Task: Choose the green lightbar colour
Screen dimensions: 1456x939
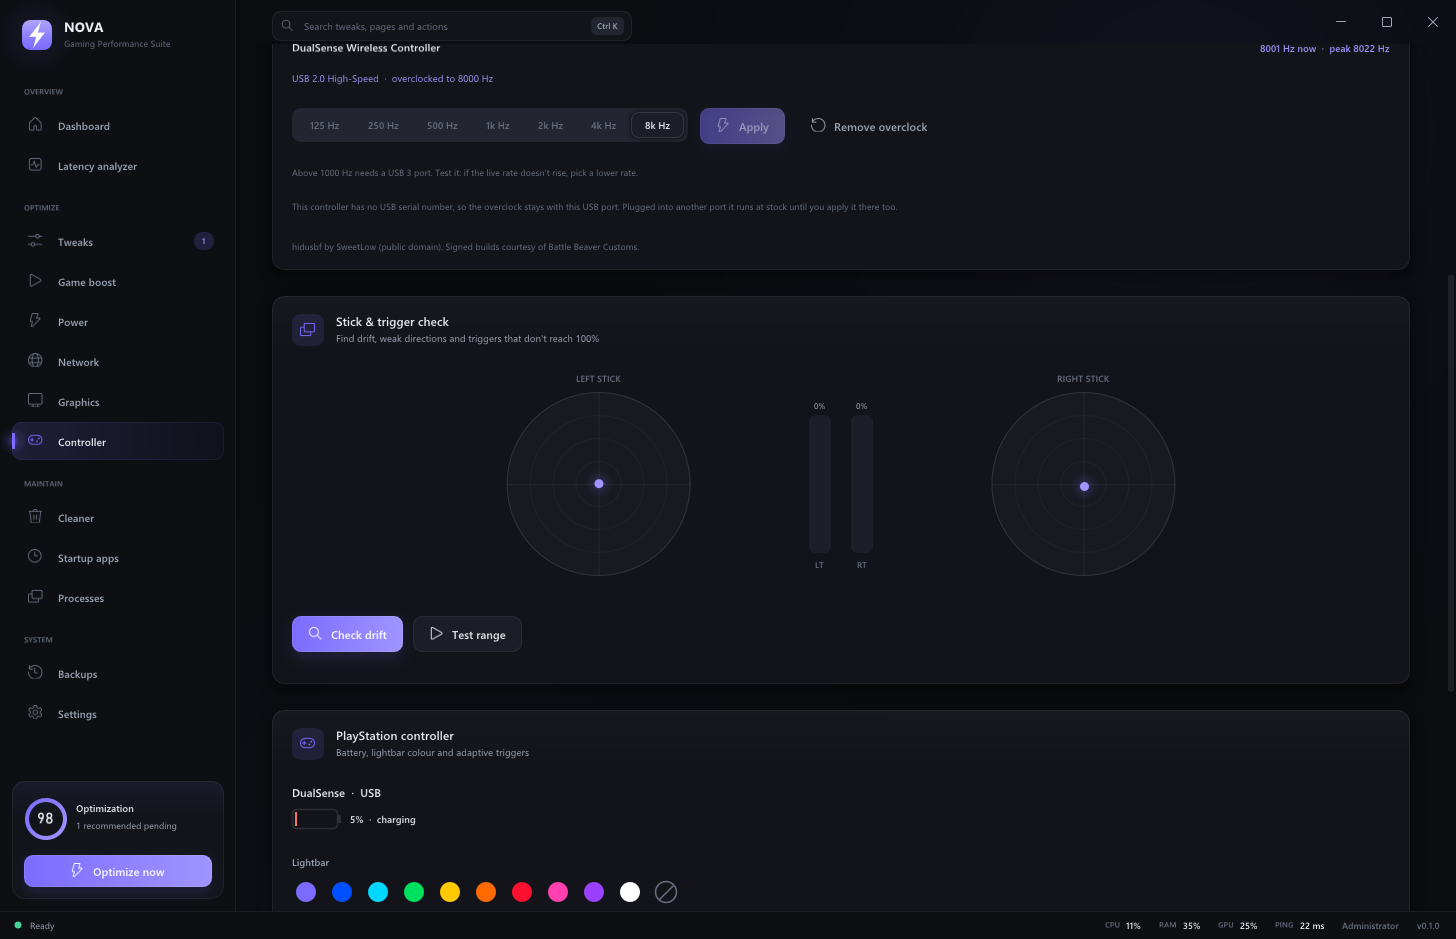Action: [414, 892]
